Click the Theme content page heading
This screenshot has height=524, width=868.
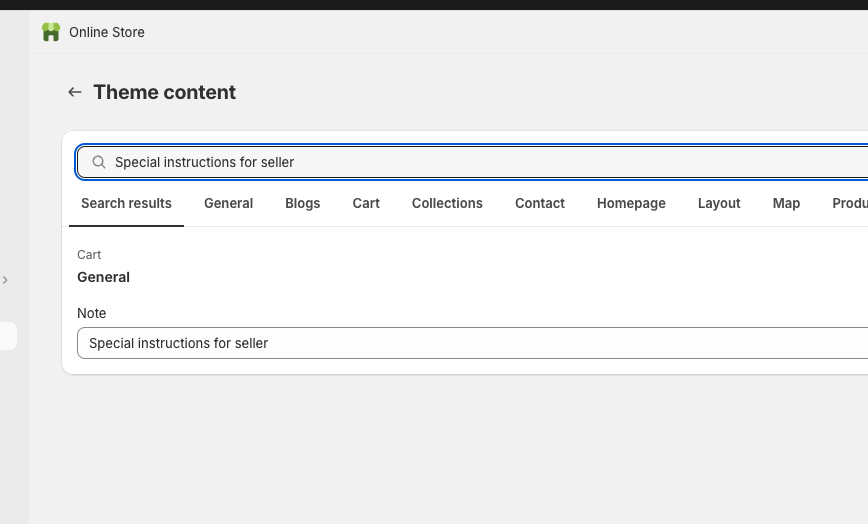pos(165,92)
